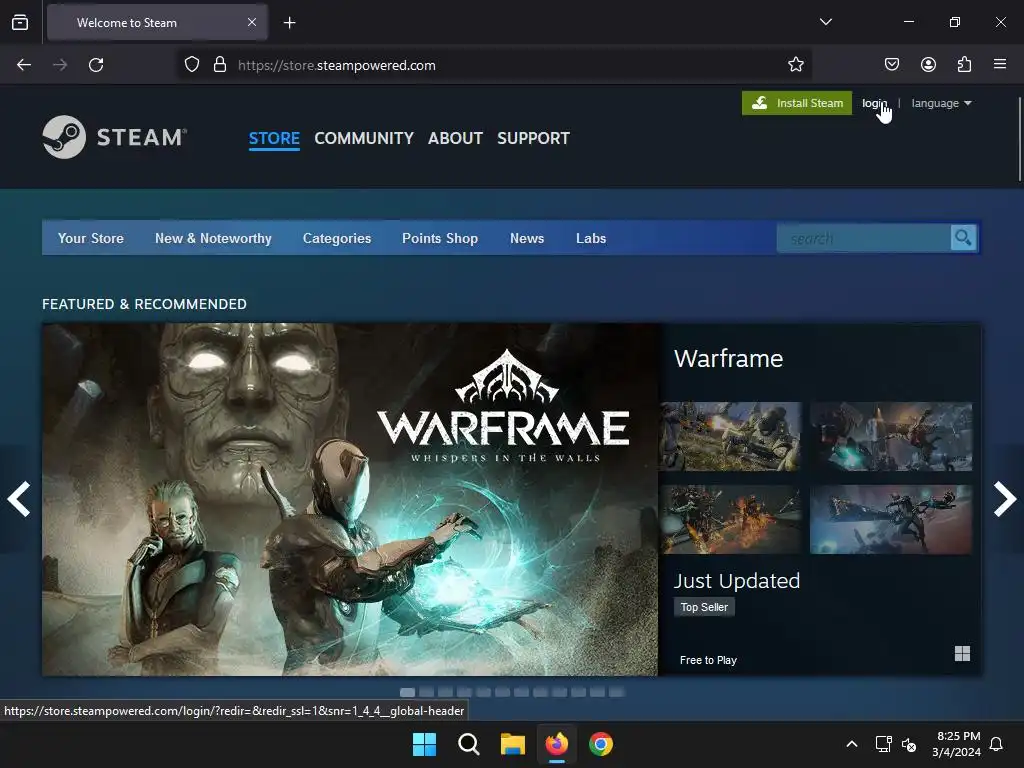Viewport: 1024px width, 768px height.
Task: Go to next featured game
Action: click(x=1004, y=499)
